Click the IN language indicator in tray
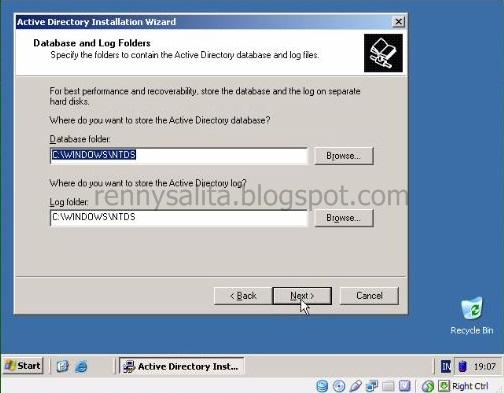504x393 pixels. pyautogui.click(x=445, y=366)
